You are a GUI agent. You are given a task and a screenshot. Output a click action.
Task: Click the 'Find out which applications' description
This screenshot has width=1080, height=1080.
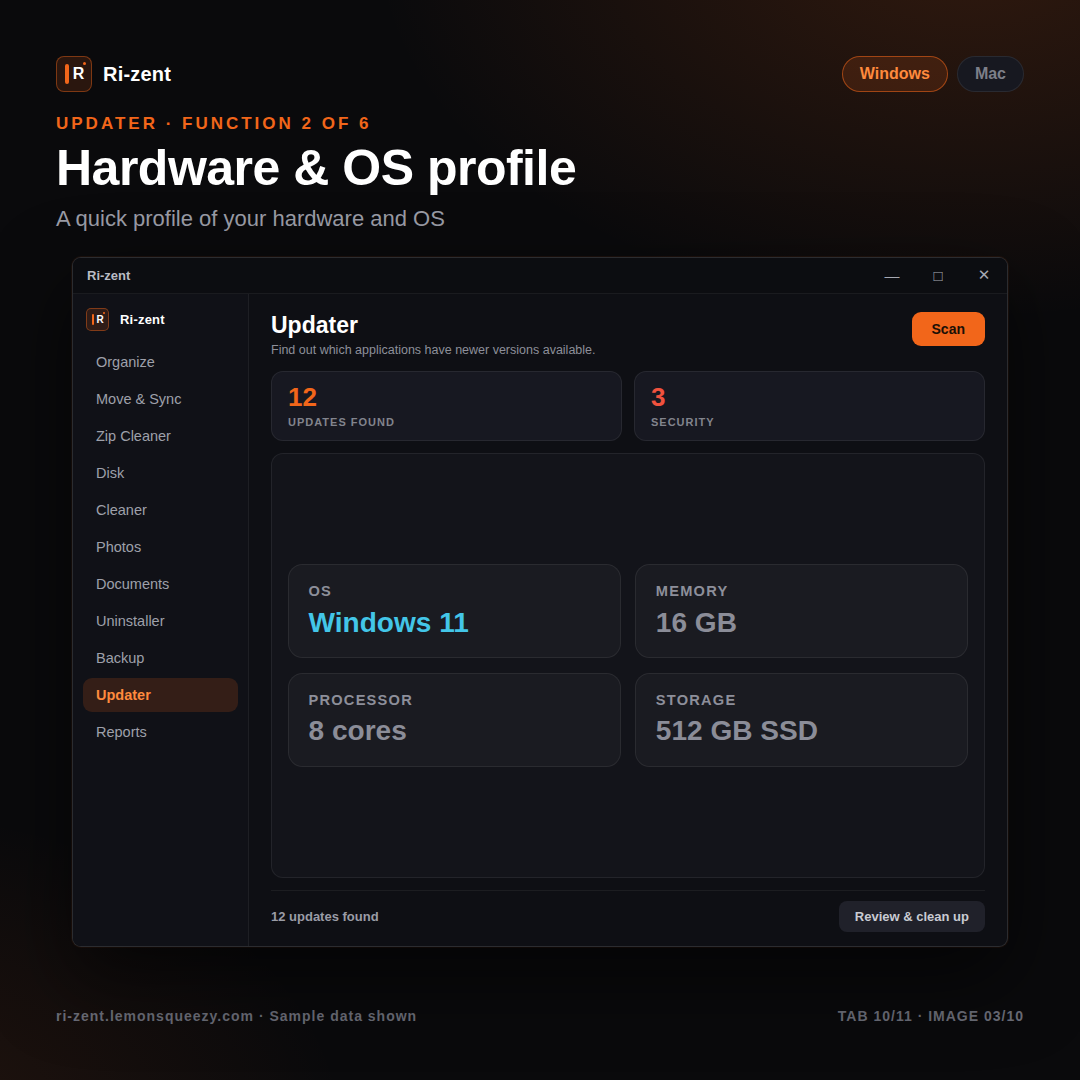433,350
